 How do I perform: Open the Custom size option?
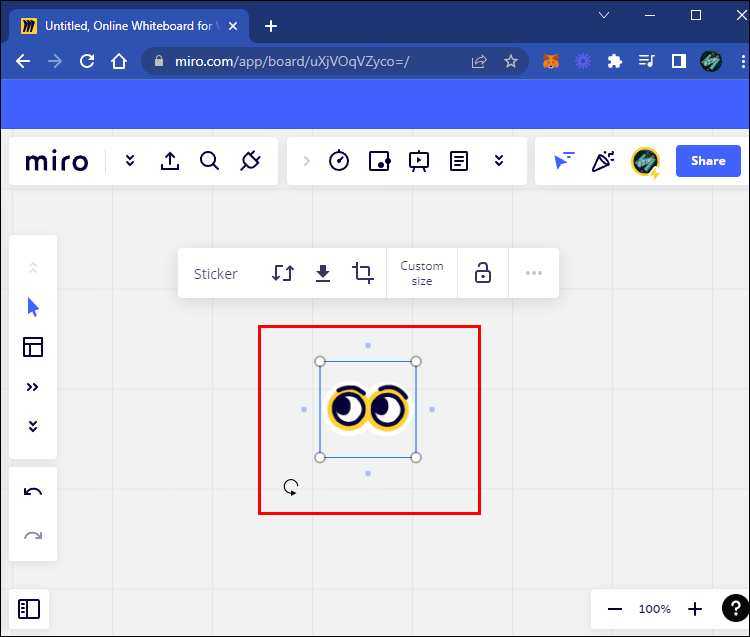422,273
